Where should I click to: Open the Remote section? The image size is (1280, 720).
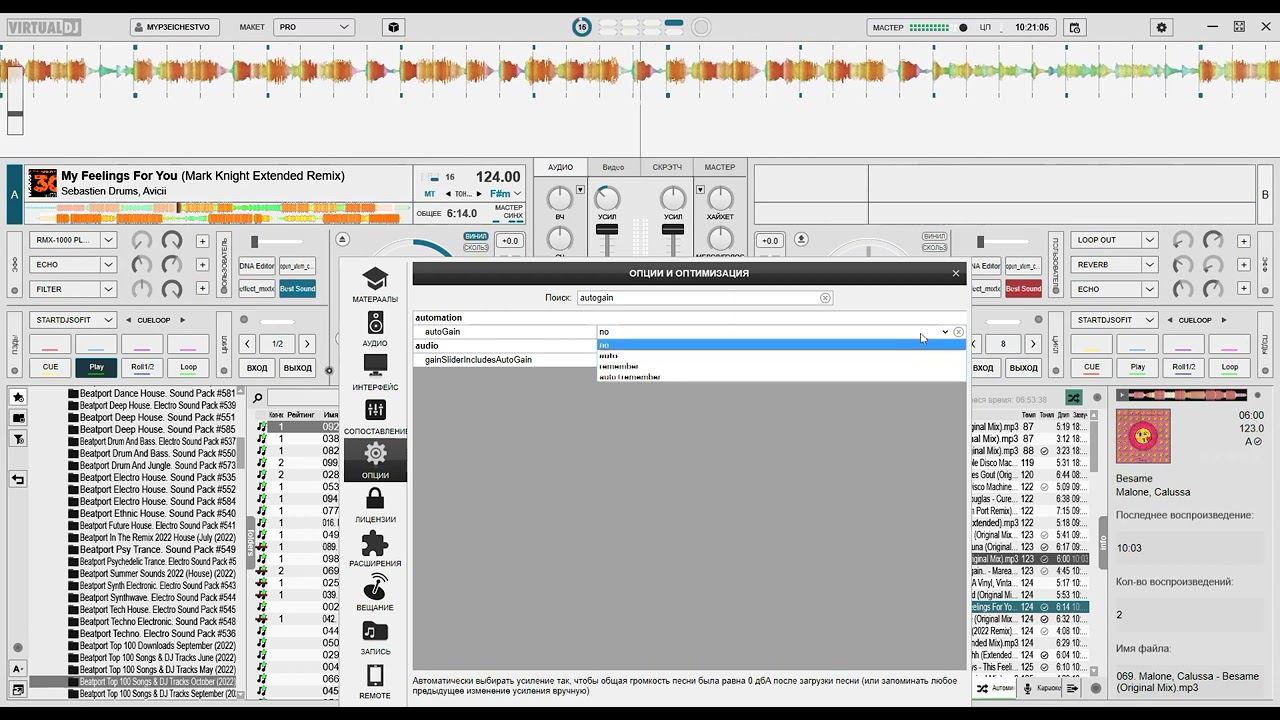tap(375, 681)
